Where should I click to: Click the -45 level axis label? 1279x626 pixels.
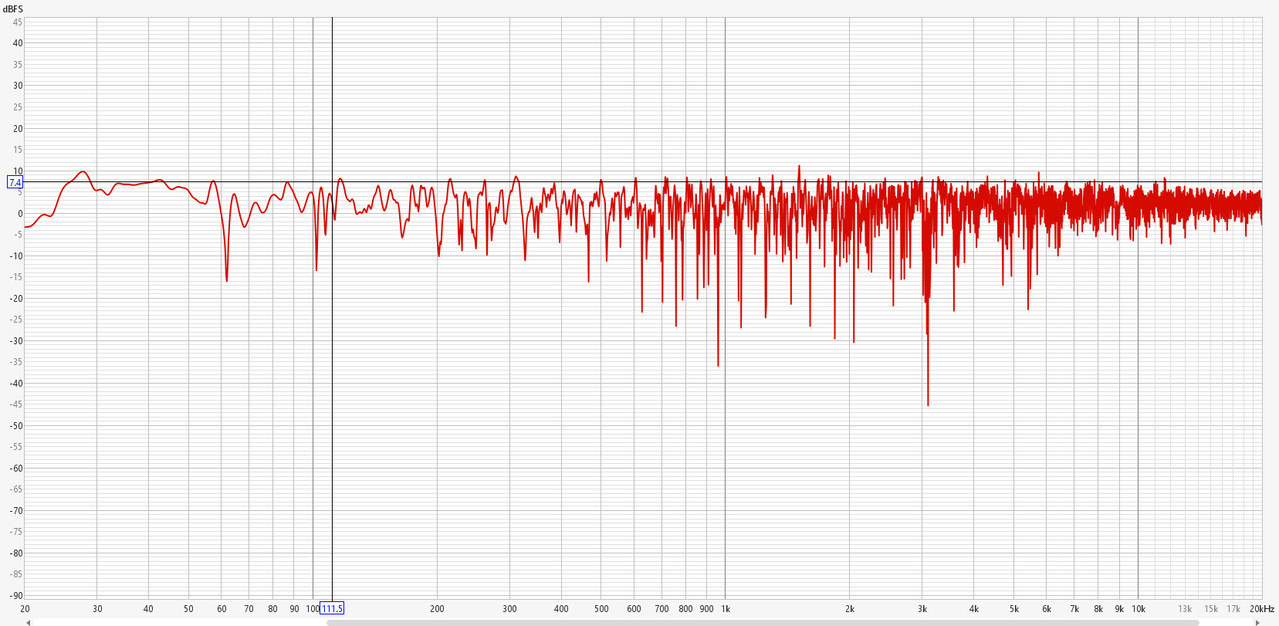click(x=15, y=404)
